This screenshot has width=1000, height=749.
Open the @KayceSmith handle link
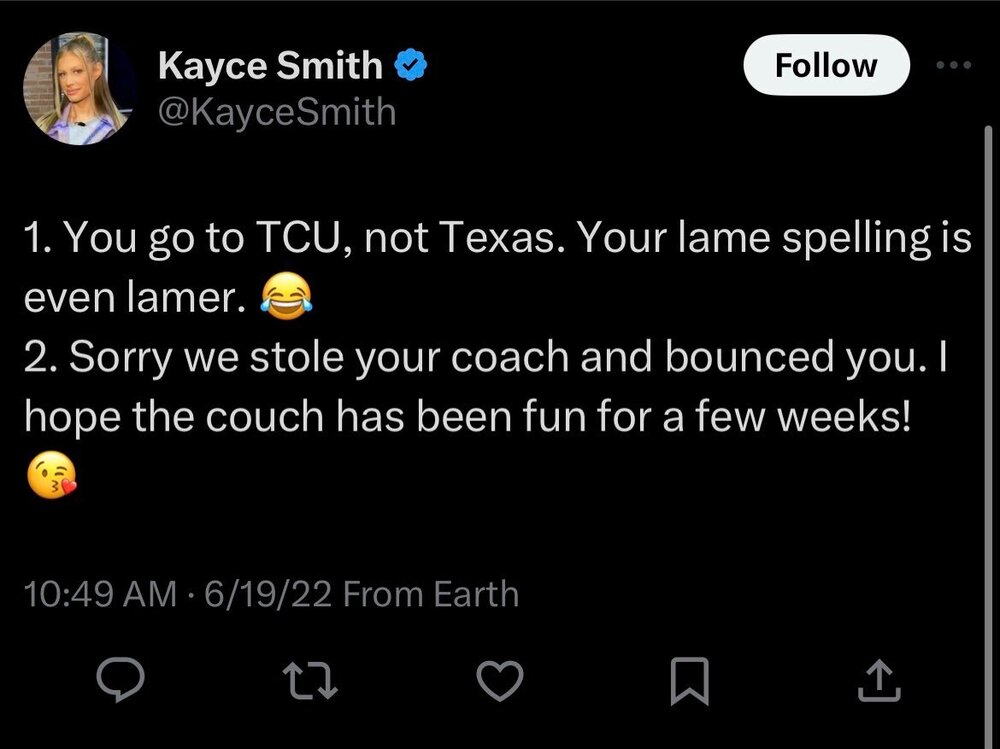click(x=277, y=111)
